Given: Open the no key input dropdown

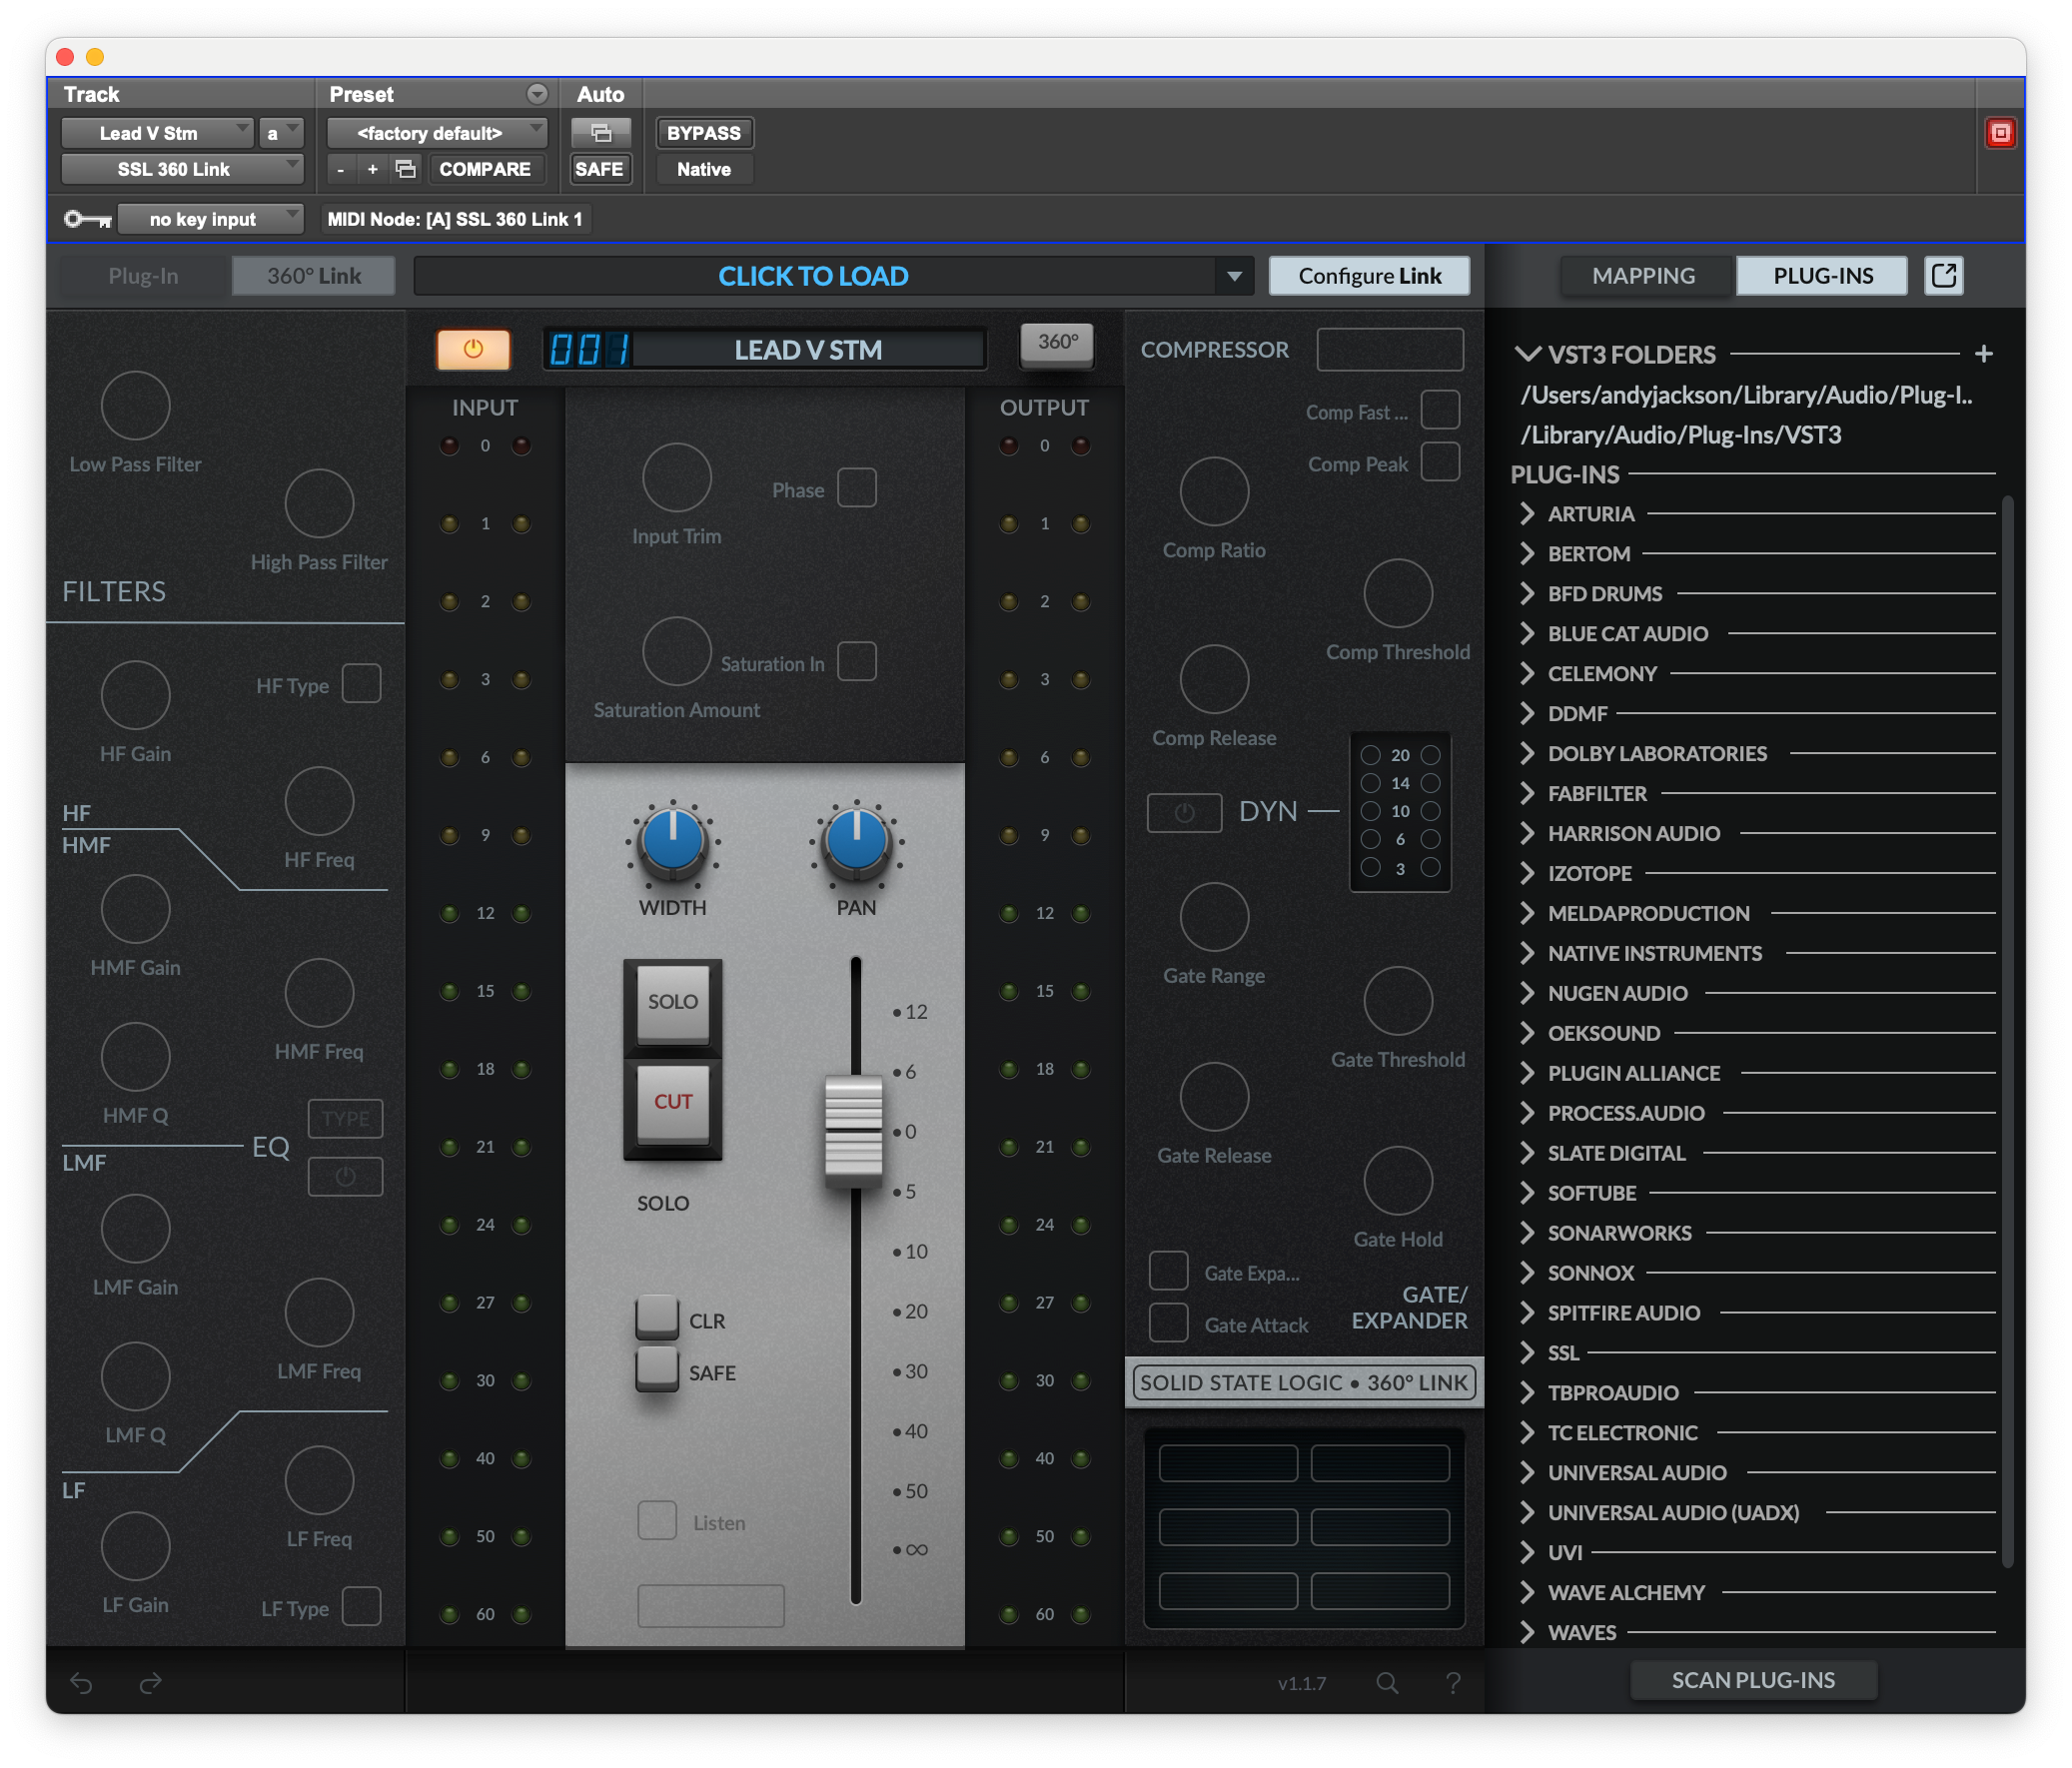Looking at the screenshot, I should click(x=210, y=219).
